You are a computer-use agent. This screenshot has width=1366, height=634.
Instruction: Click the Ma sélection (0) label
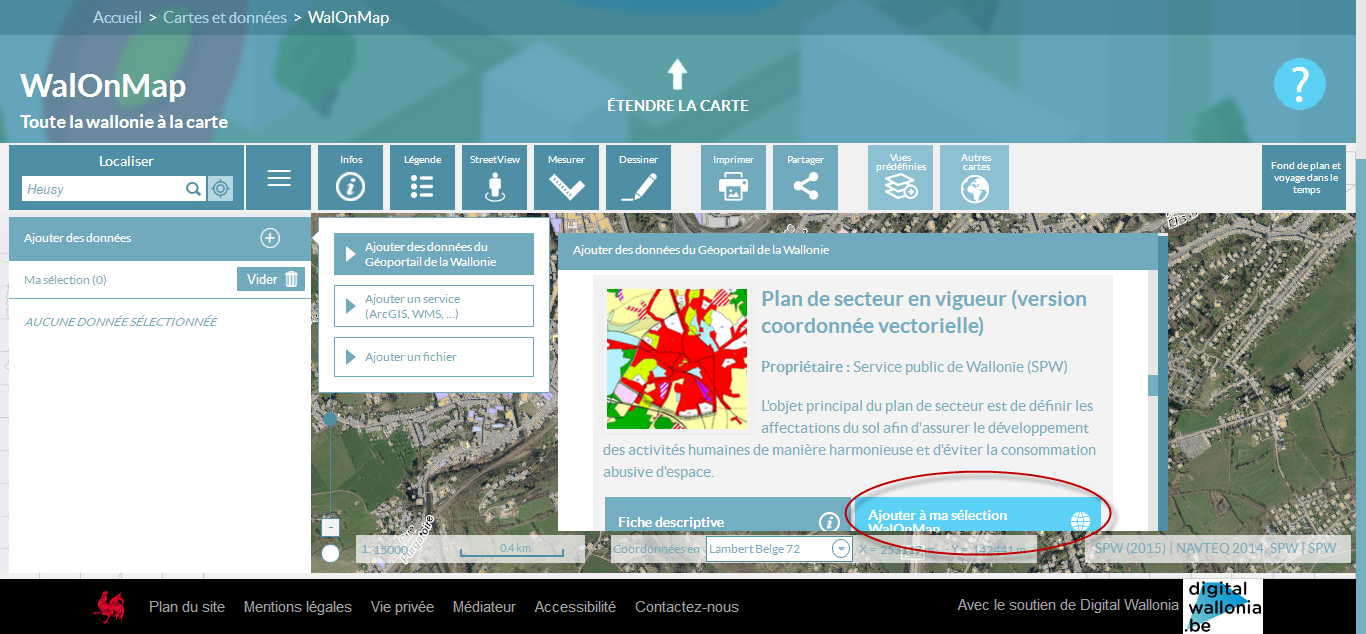[x=65, y=280]
